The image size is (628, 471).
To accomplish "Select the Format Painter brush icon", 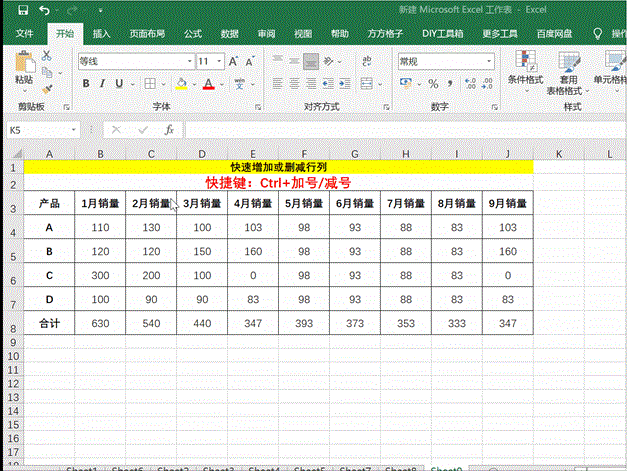I will tap(48, 89).
